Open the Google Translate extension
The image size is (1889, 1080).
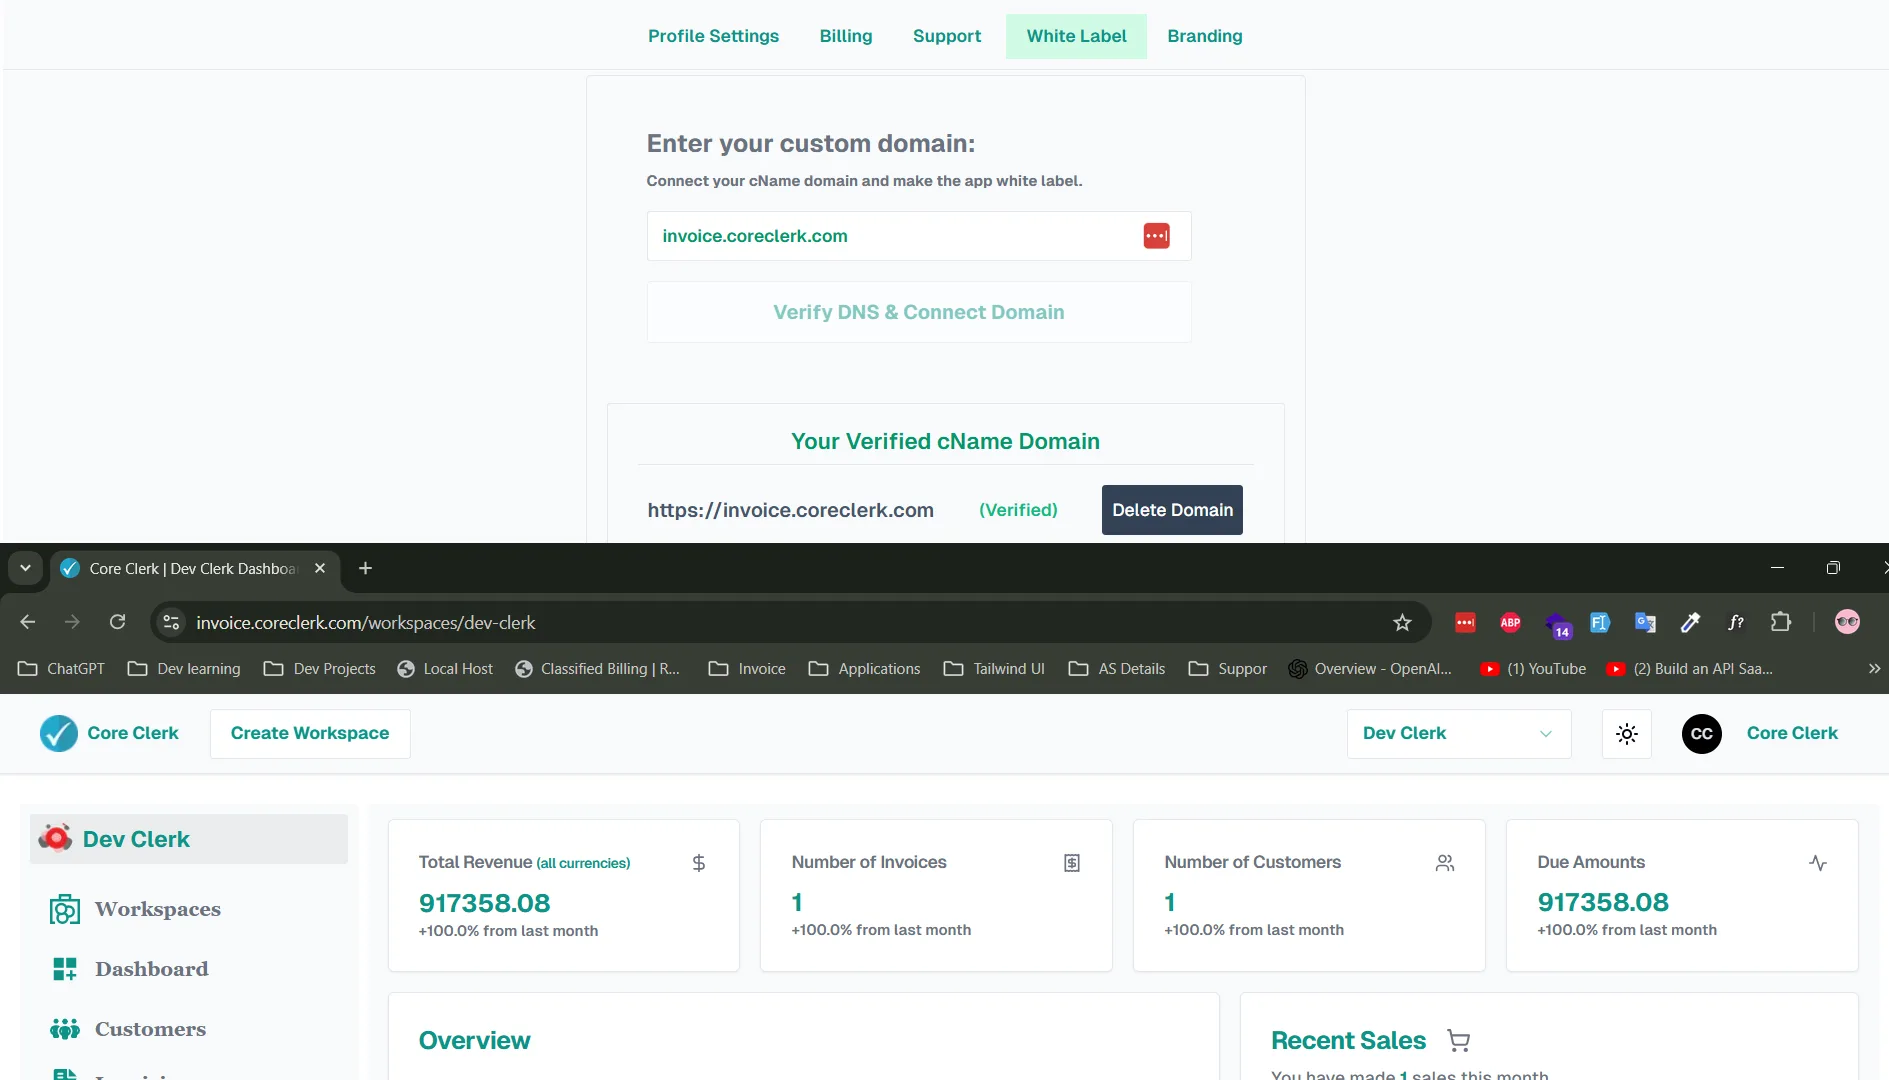(x=1645, y=622)
